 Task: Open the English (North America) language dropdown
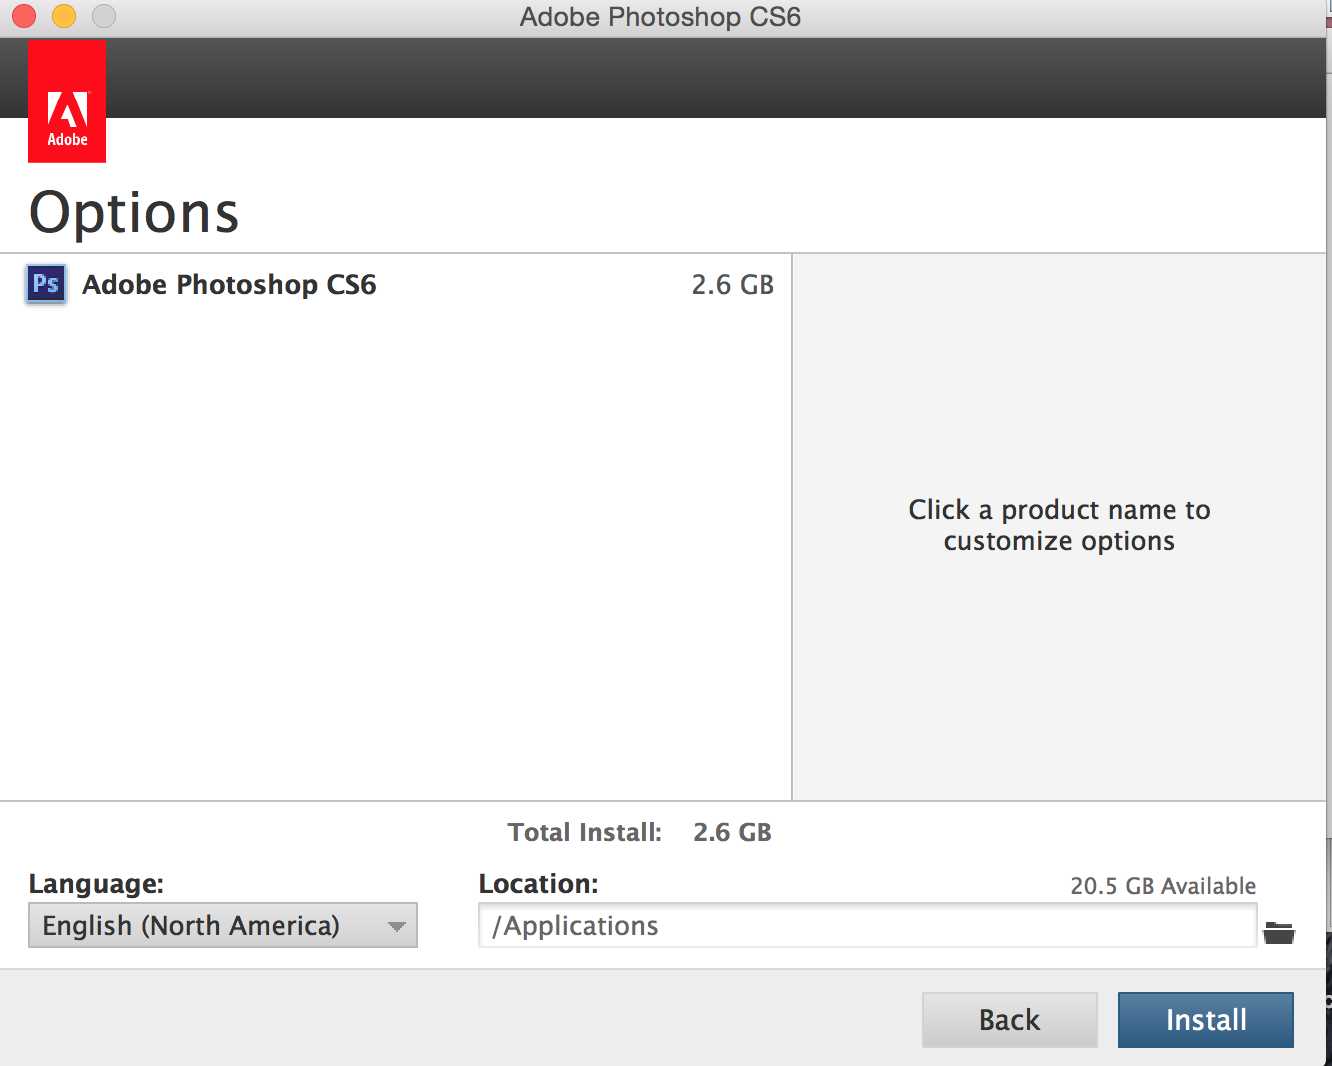point(222,926)
